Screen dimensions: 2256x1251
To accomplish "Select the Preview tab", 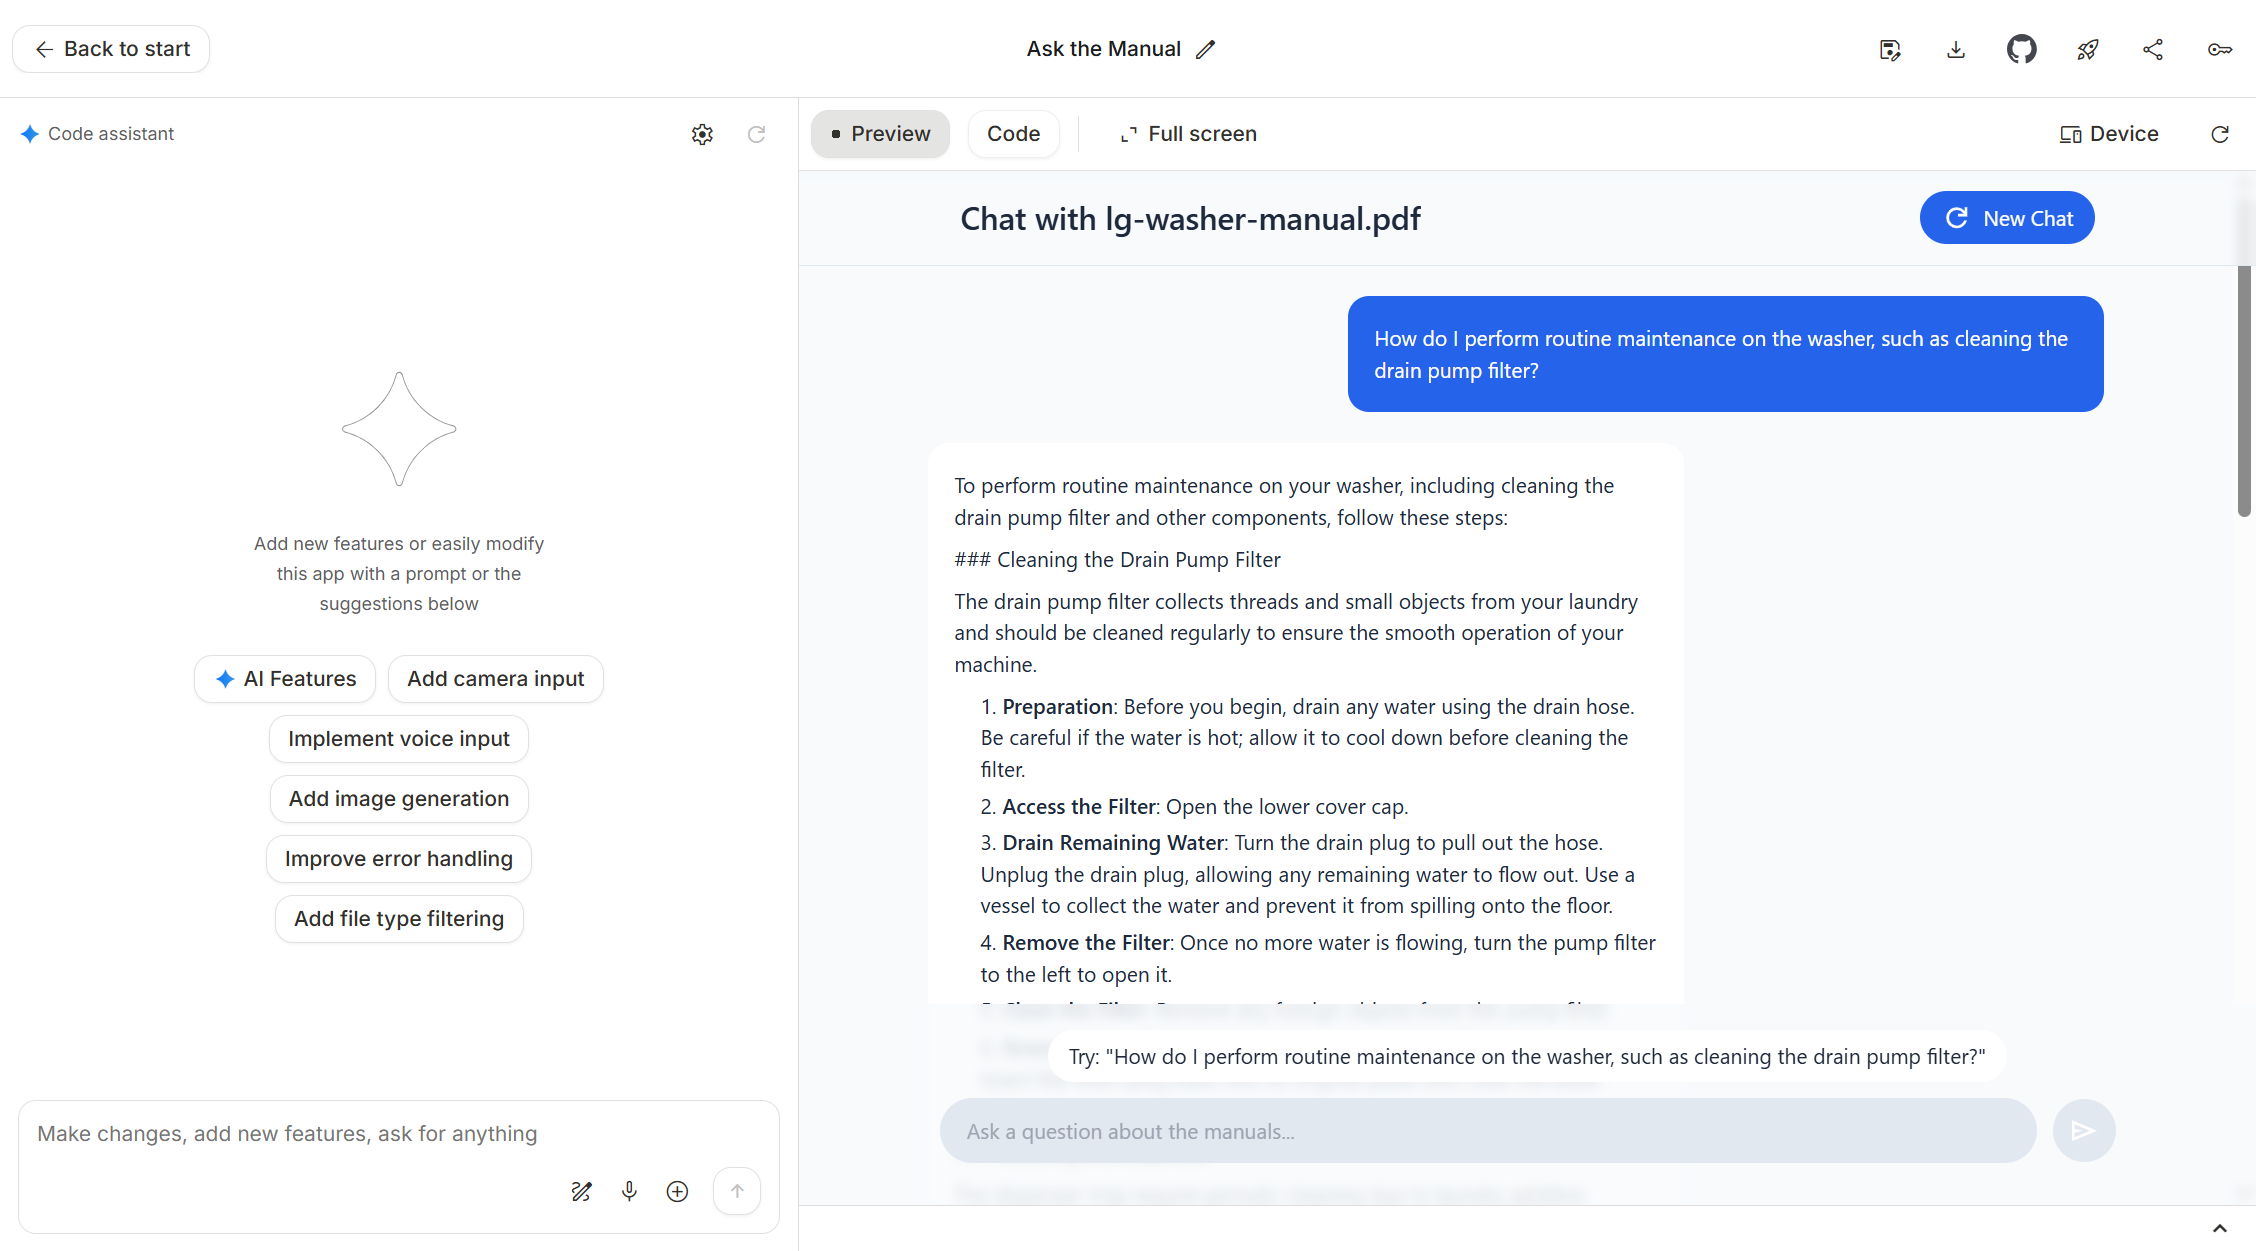I will (x=880, y=134).
